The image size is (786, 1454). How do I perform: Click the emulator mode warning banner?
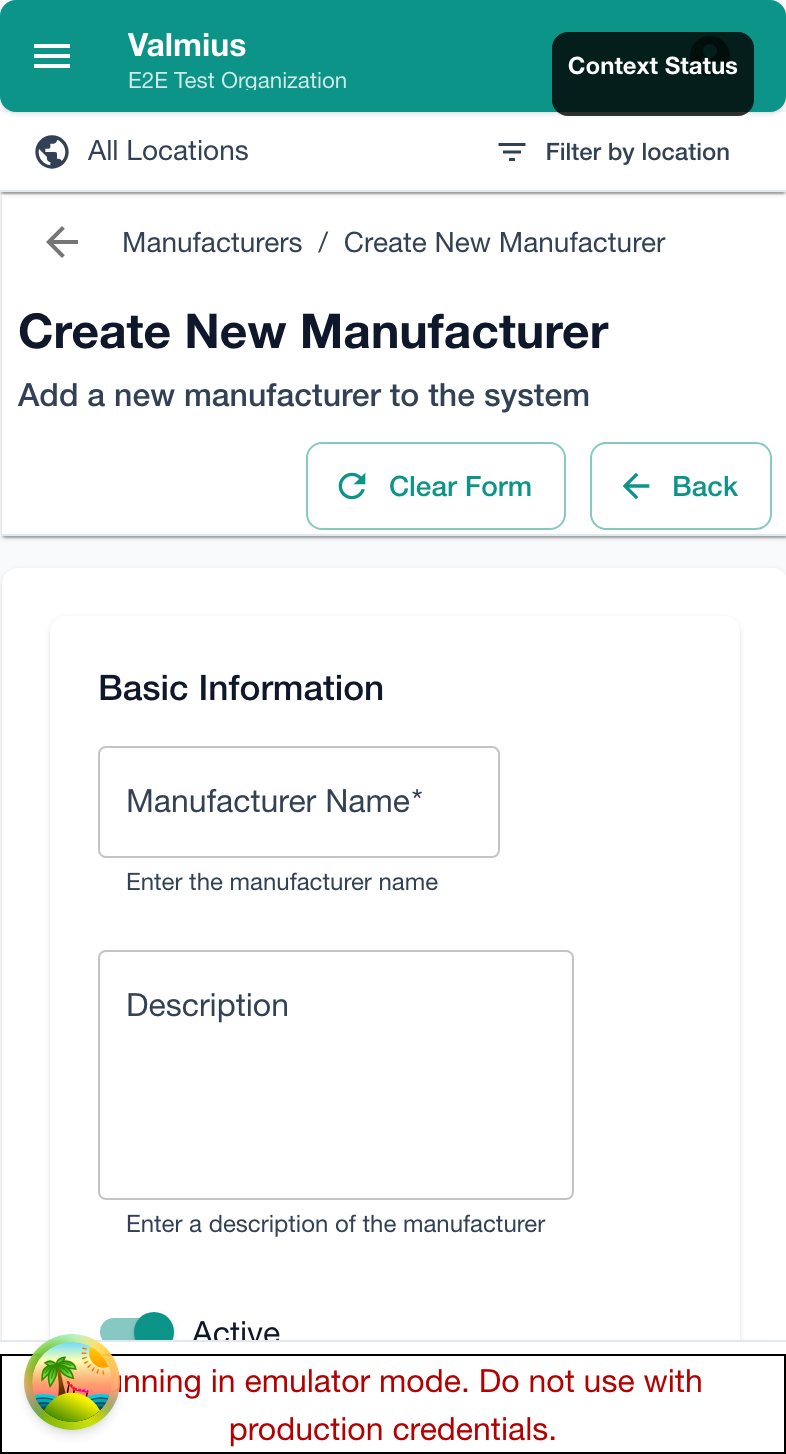[393, 1404]
